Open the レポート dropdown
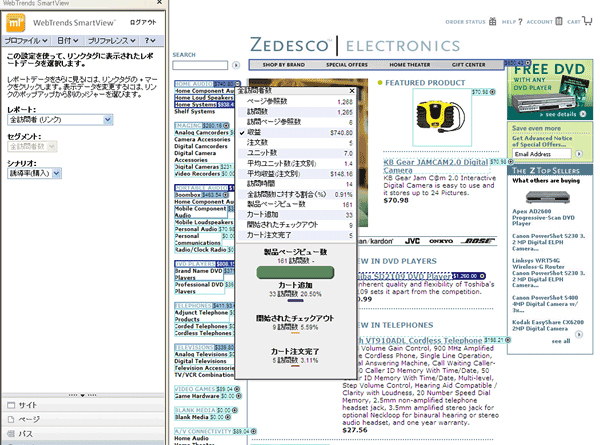 tap(60, 120)
